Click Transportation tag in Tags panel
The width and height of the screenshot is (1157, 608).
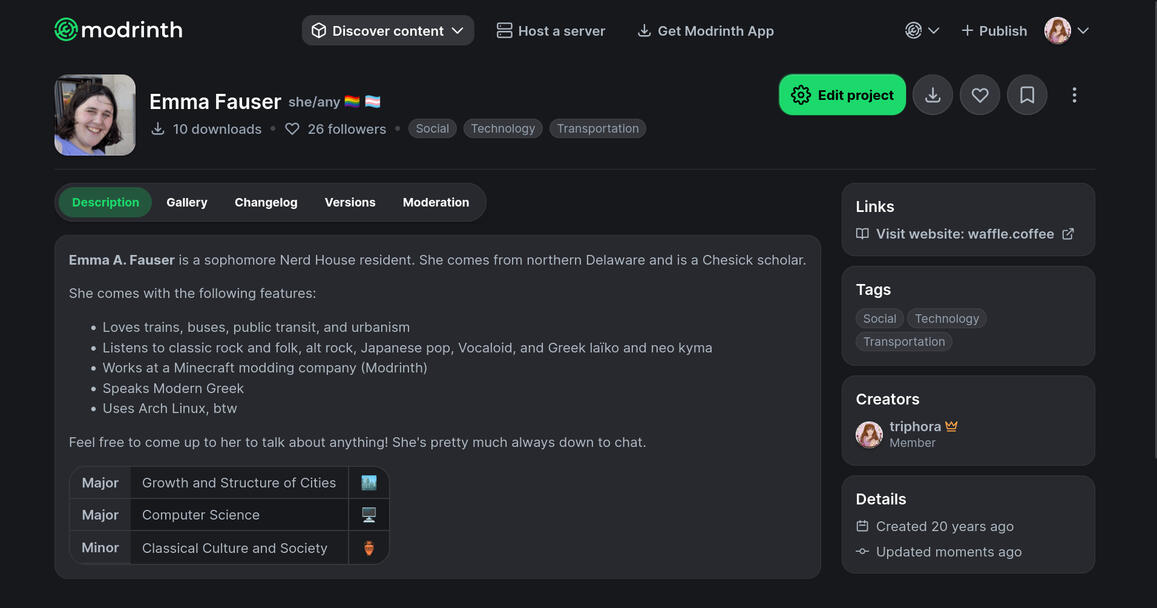(904, 342)
